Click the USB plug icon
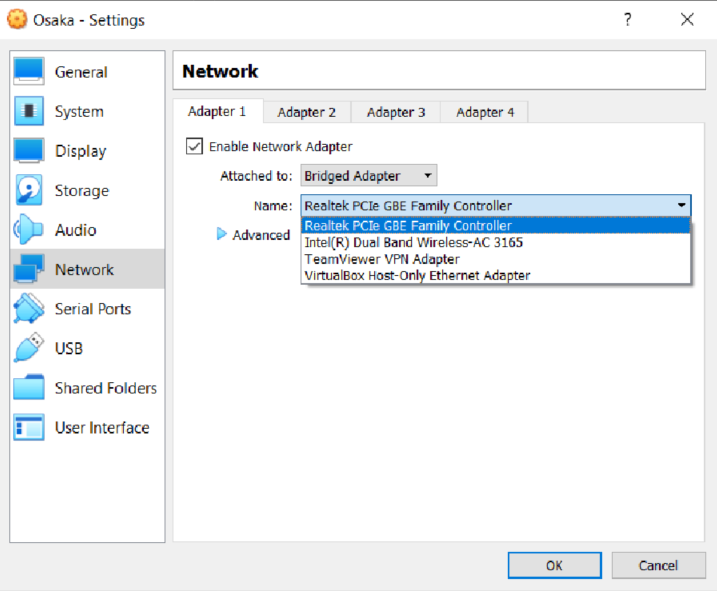 (x=29, y=348)
